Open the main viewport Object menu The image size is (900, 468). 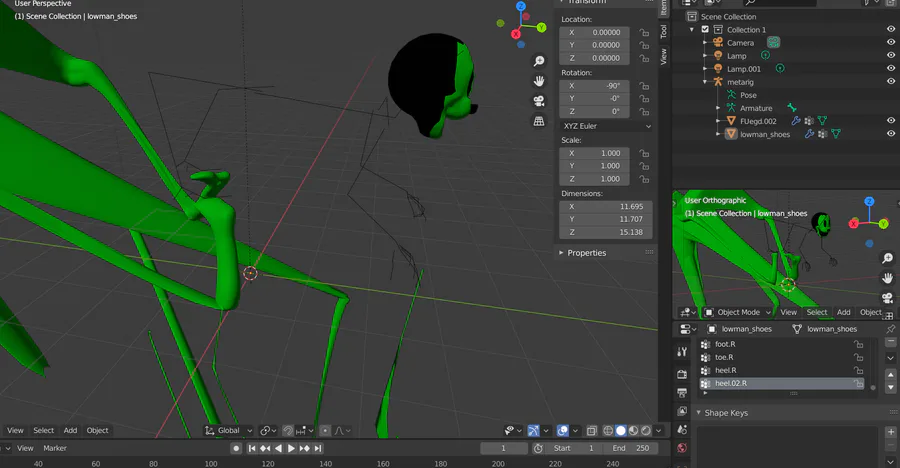point(97,430)
